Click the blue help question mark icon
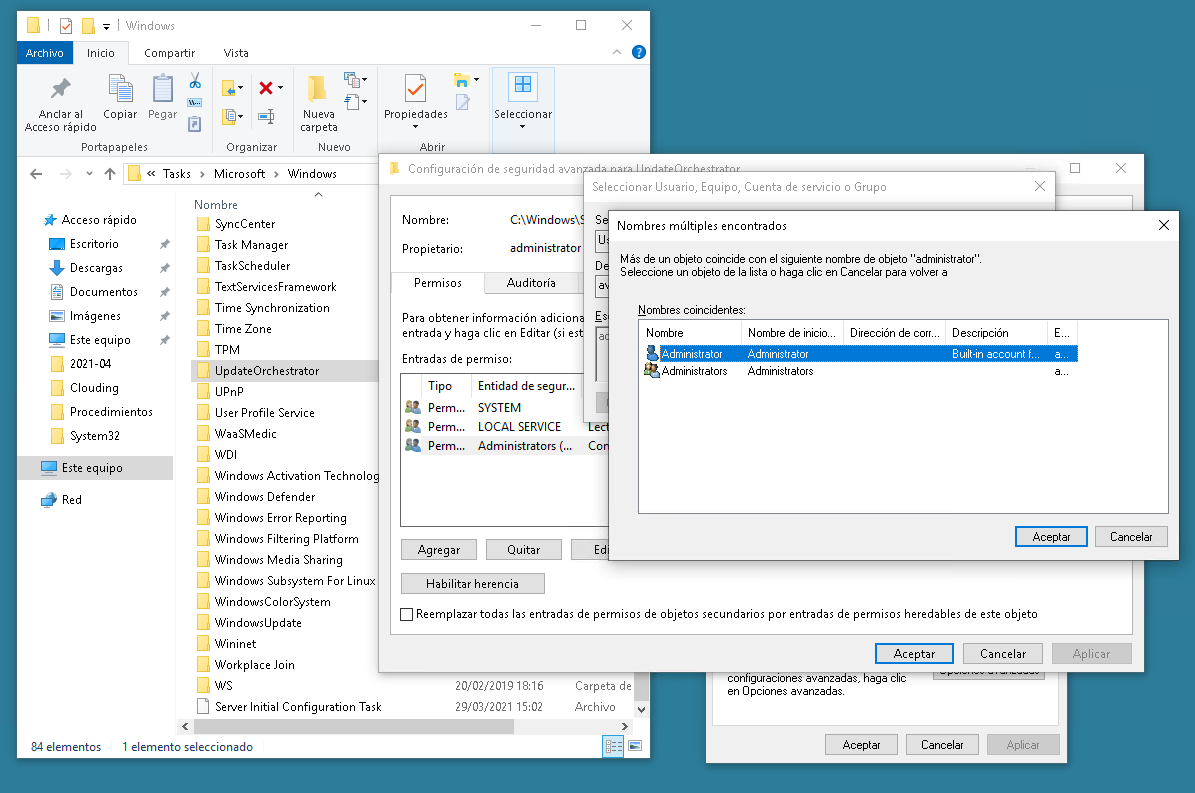 639,53
